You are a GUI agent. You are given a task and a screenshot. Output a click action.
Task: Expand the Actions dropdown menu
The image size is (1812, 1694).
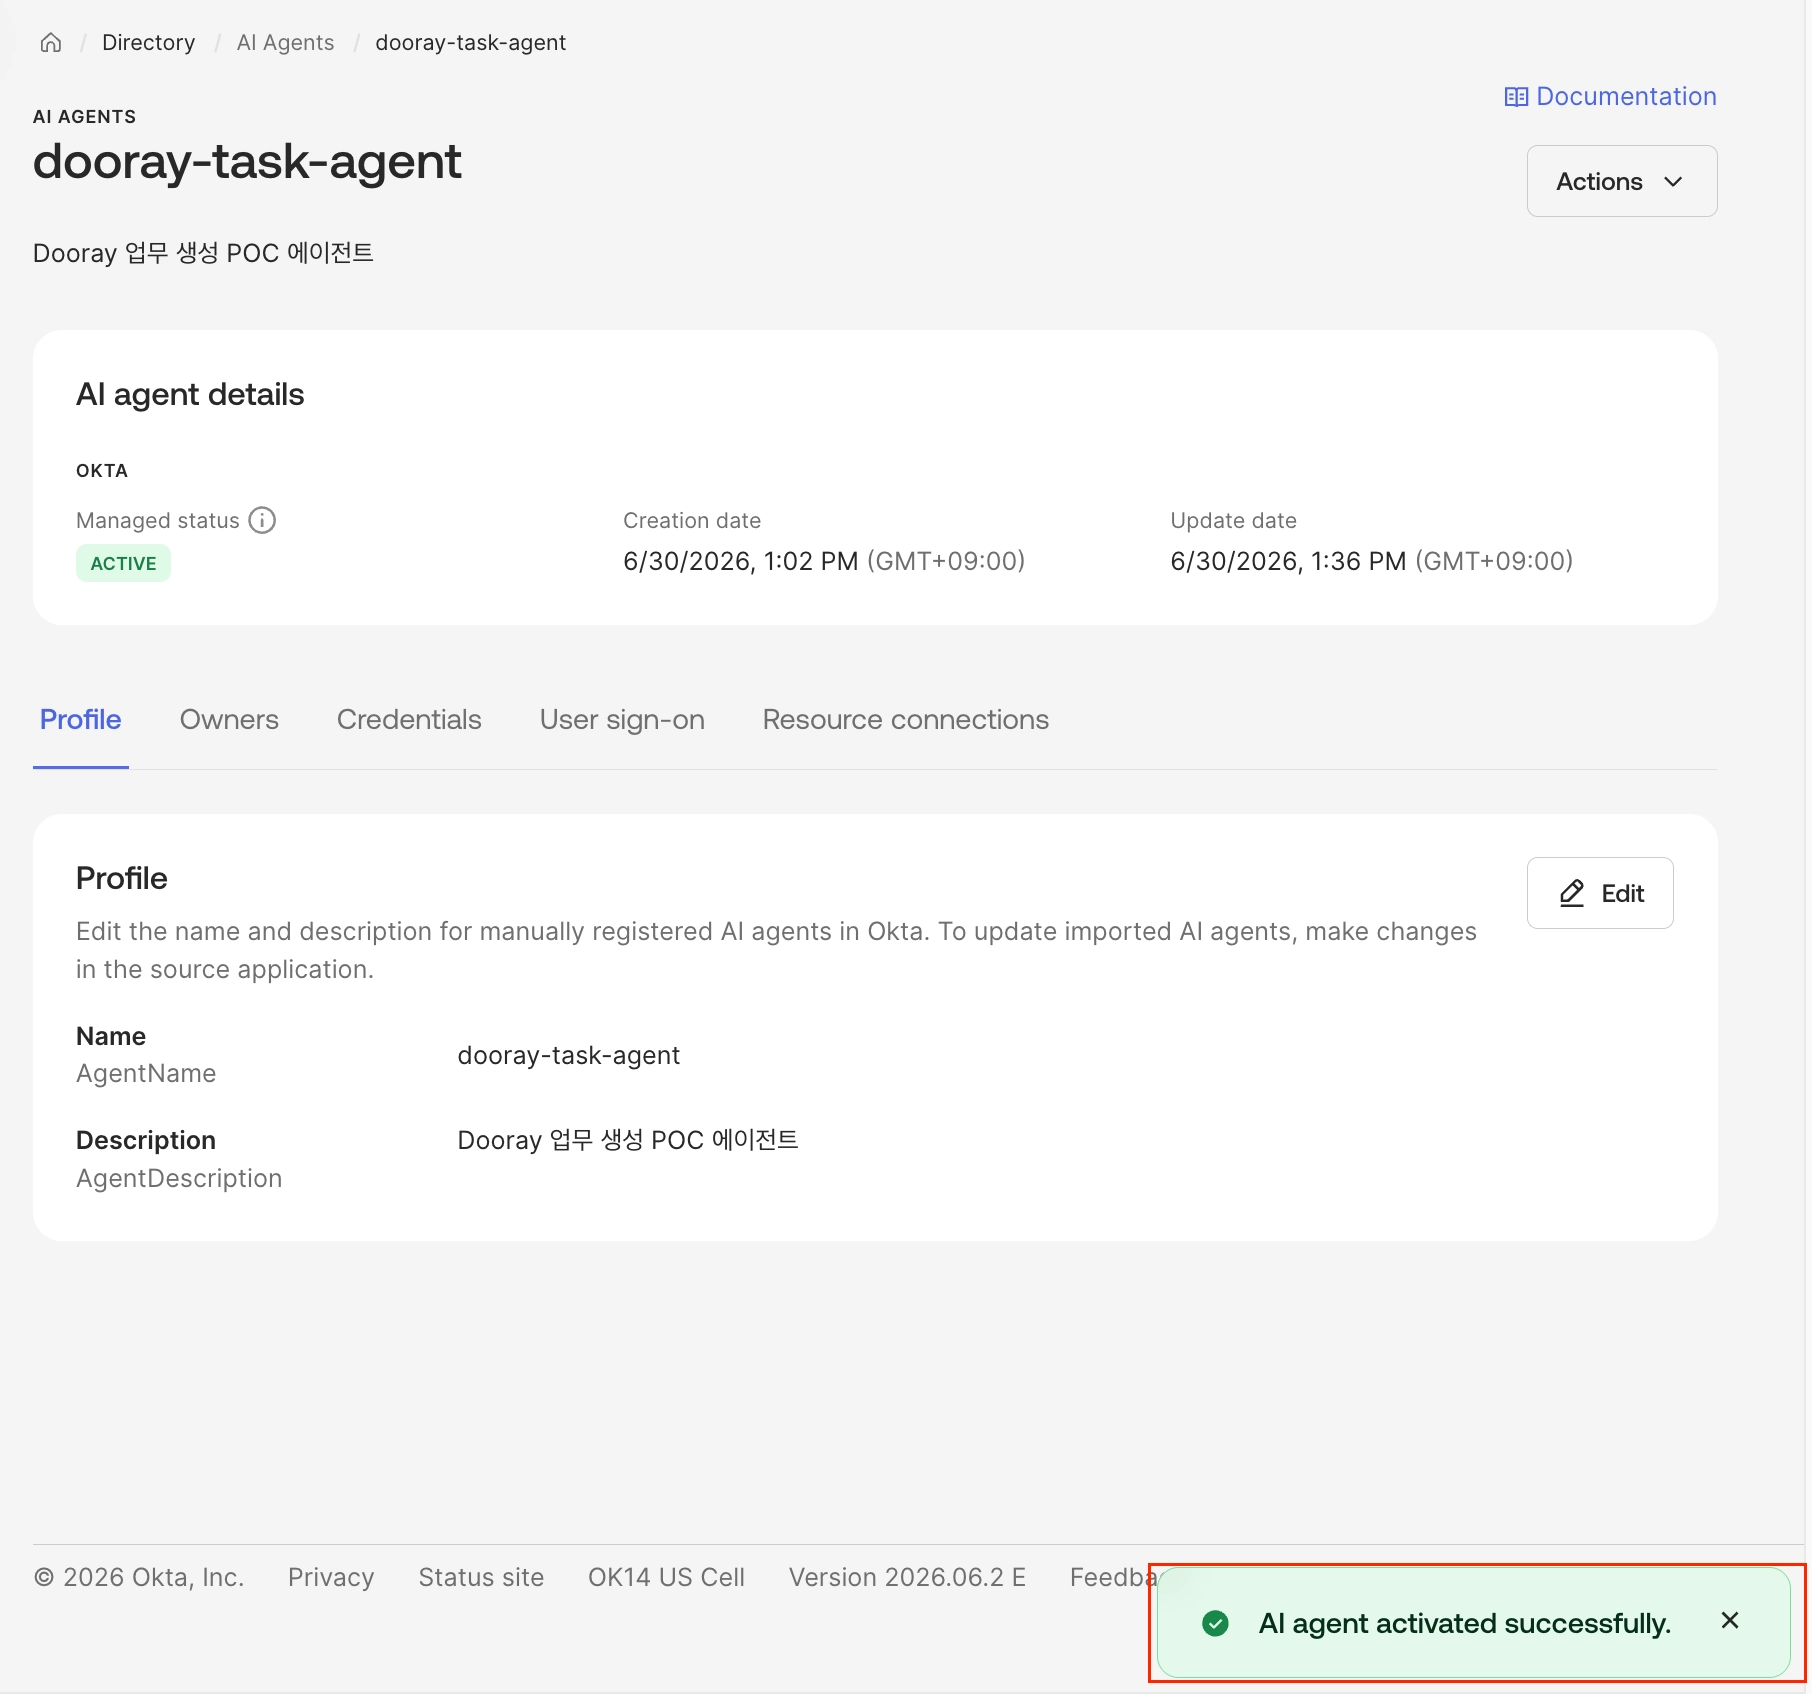click(x=1622, y=181)
